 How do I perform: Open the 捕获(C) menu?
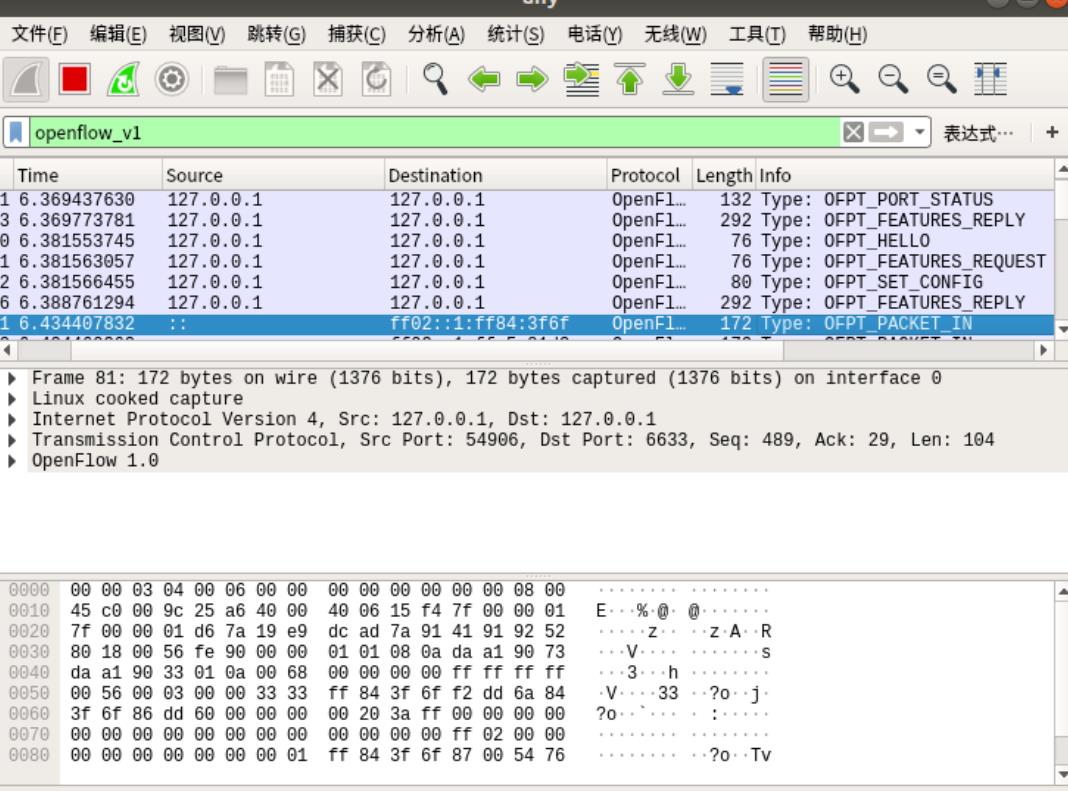356,33
